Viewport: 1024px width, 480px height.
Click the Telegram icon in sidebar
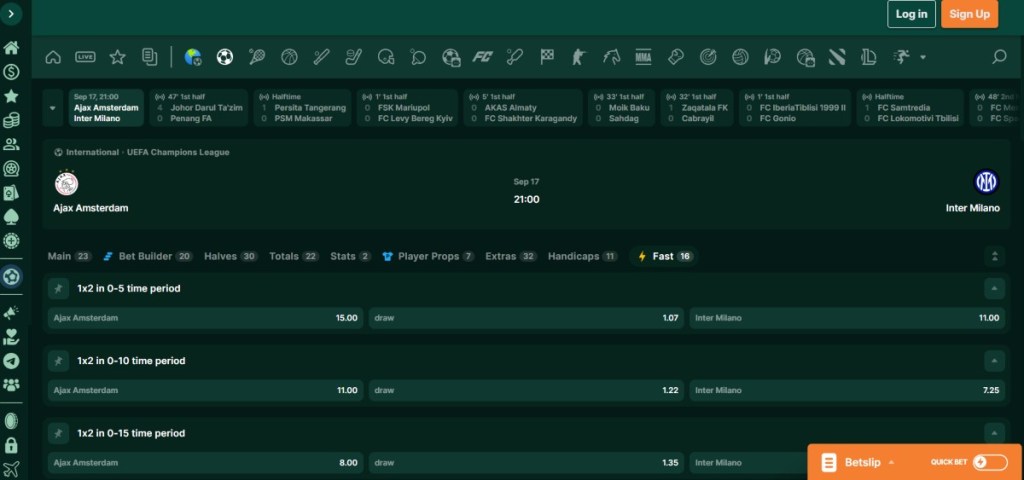click(x=11, y=361)
